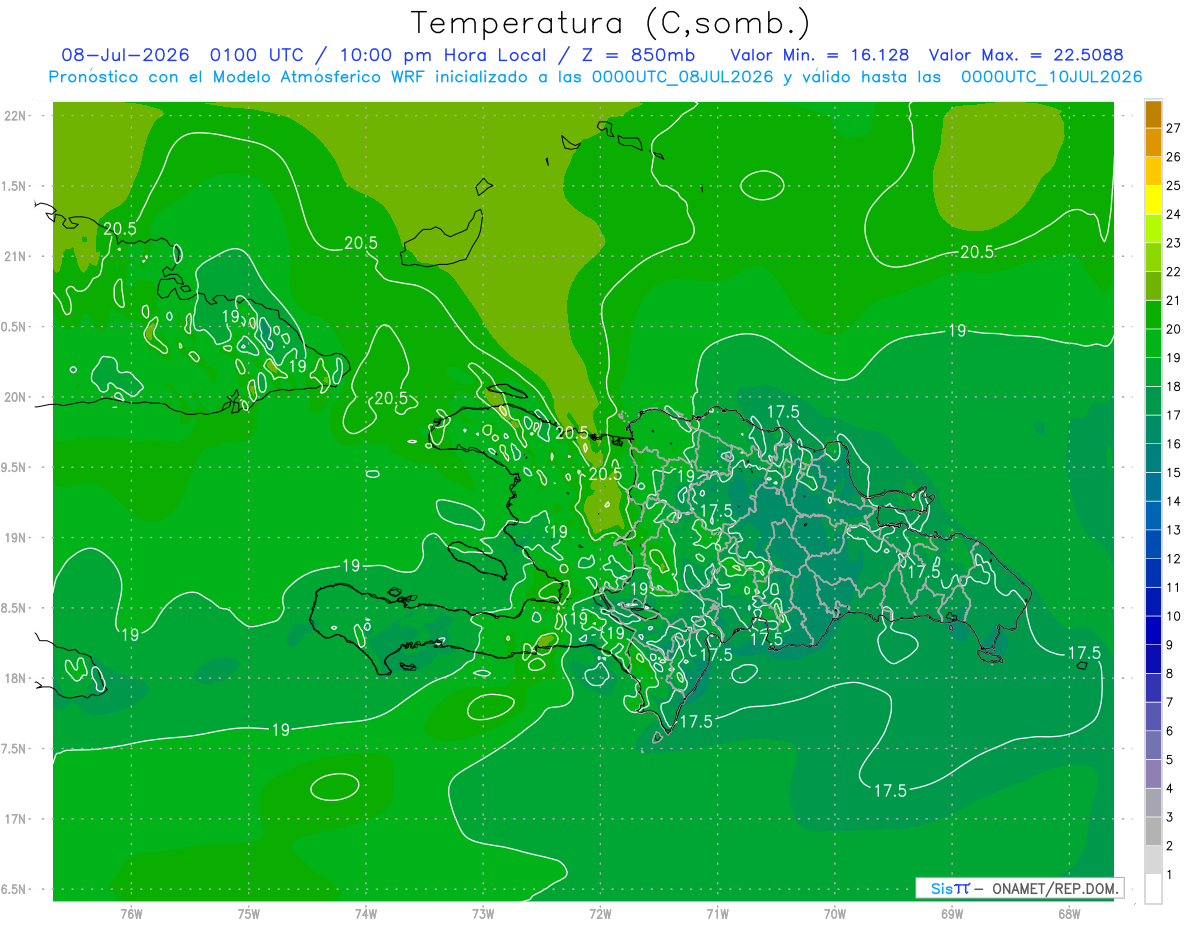The image size is (1200, 927).
Task: Click the color scale label "27"
Action: tap(1174, 128)
